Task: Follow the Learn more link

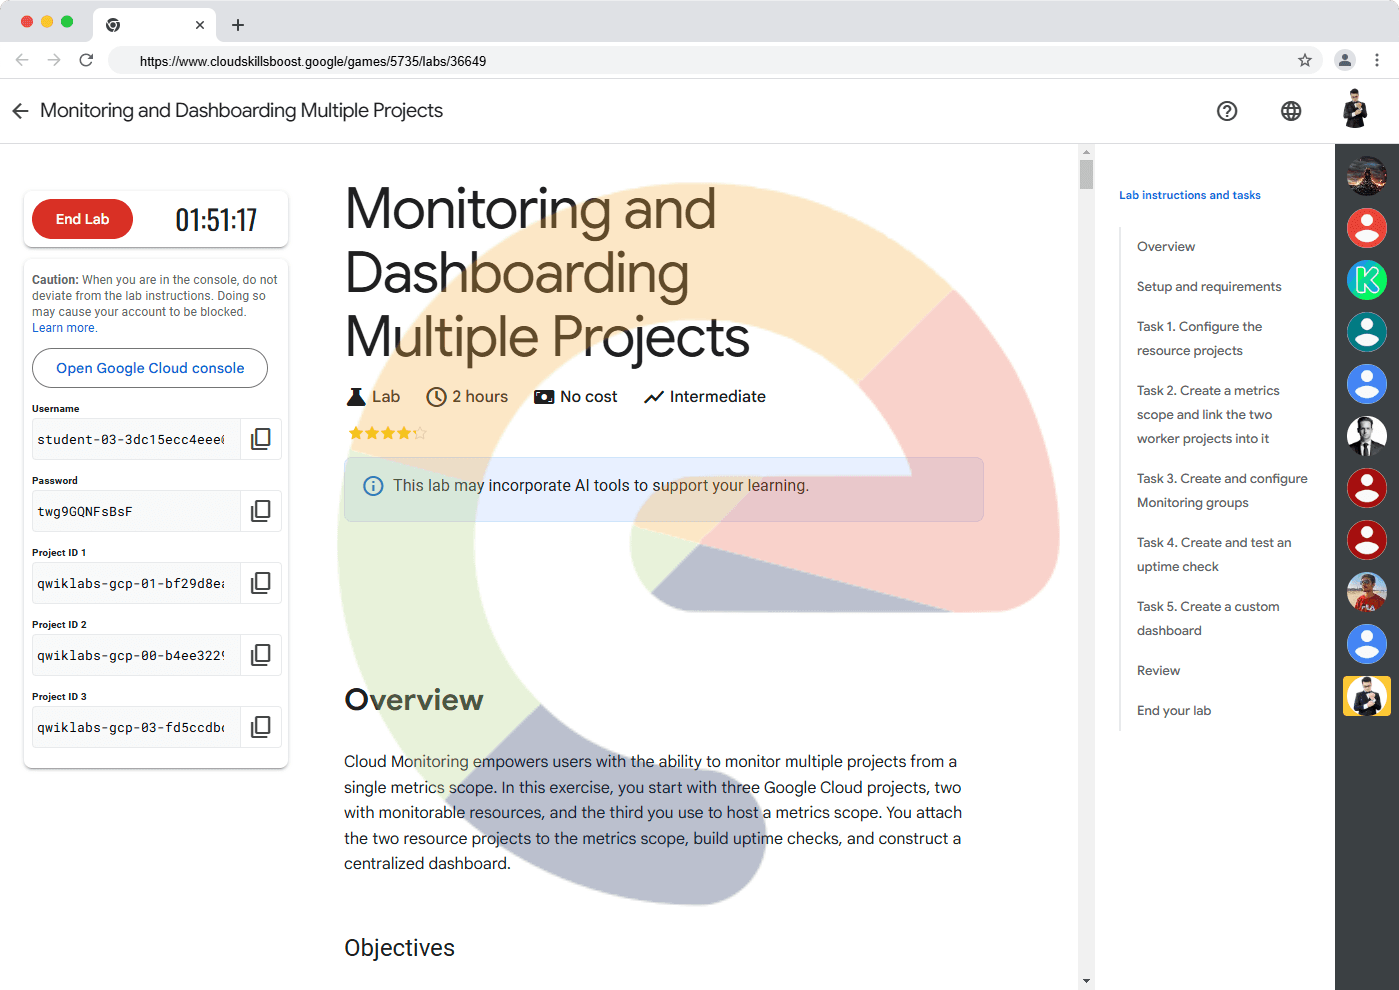Action: (x=64, y=328)
